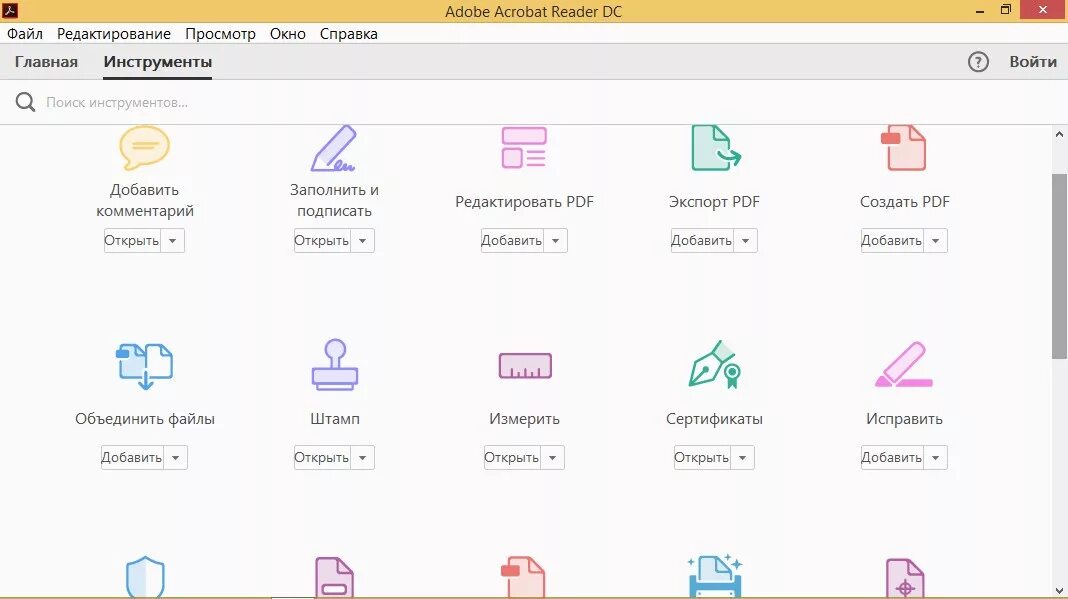
Task: Click the Export PDF icon
Action: tap(715, 148)
